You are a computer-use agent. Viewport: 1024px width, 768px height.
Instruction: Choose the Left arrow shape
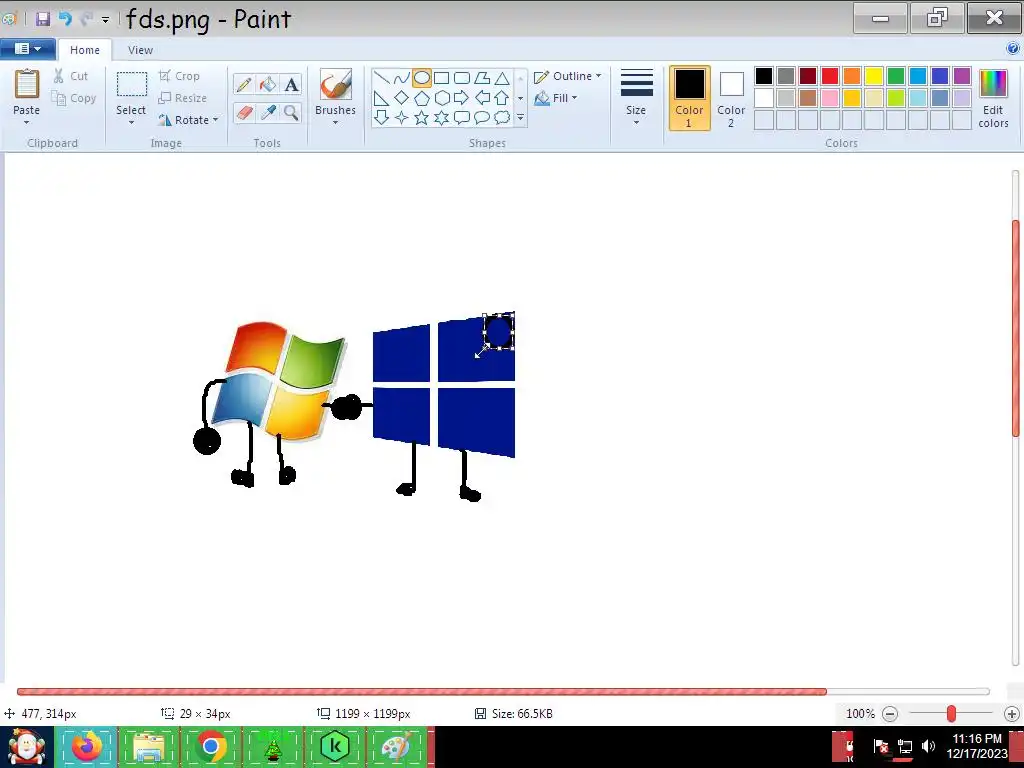pos(482,98)
